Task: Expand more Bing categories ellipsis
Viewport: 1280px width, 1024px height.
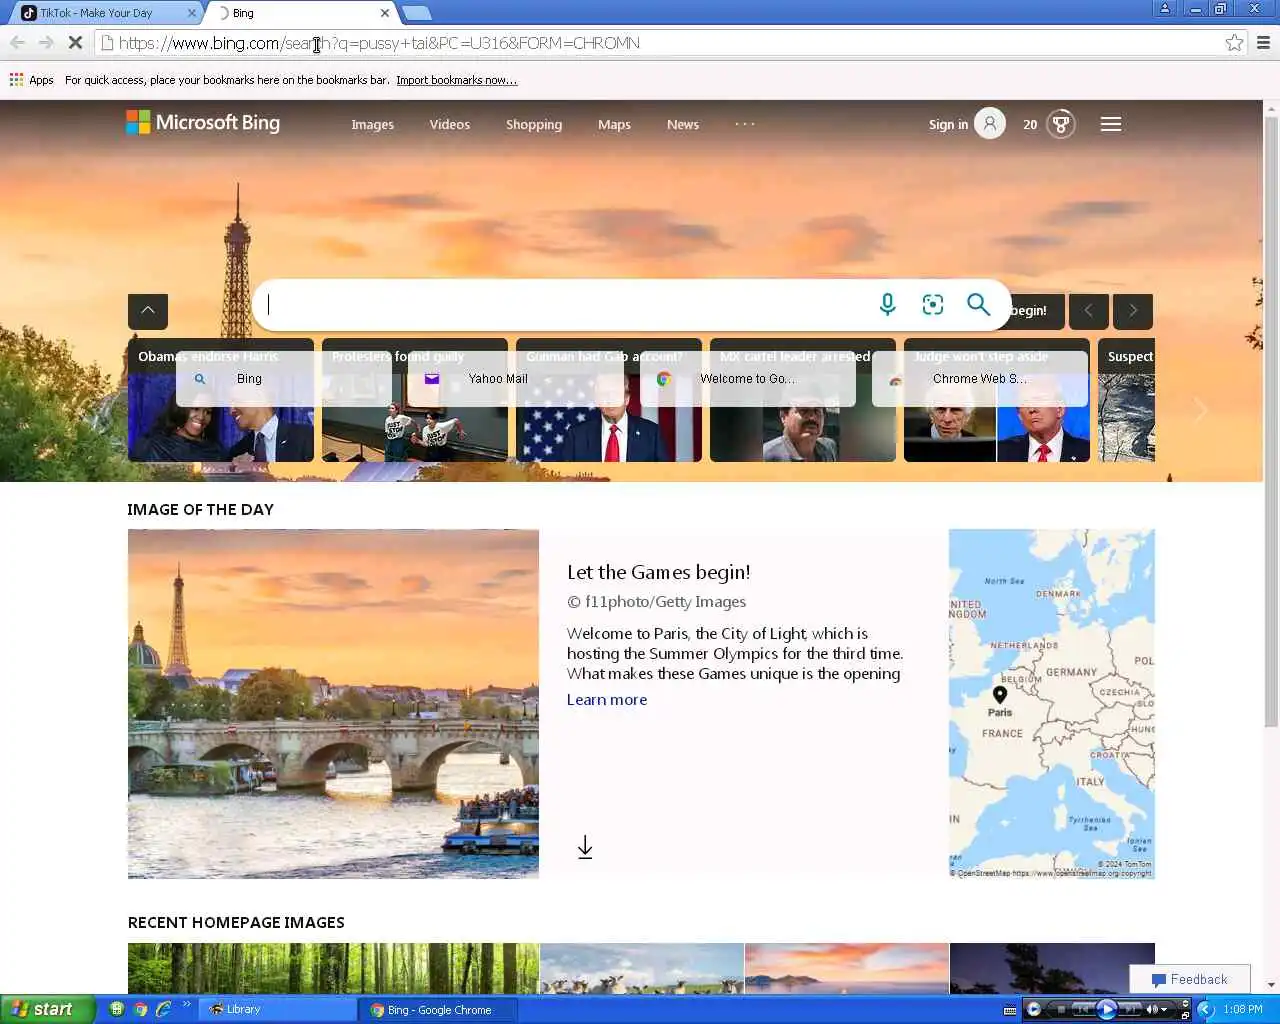Action: pyautogui.click(x=745, y=124)
